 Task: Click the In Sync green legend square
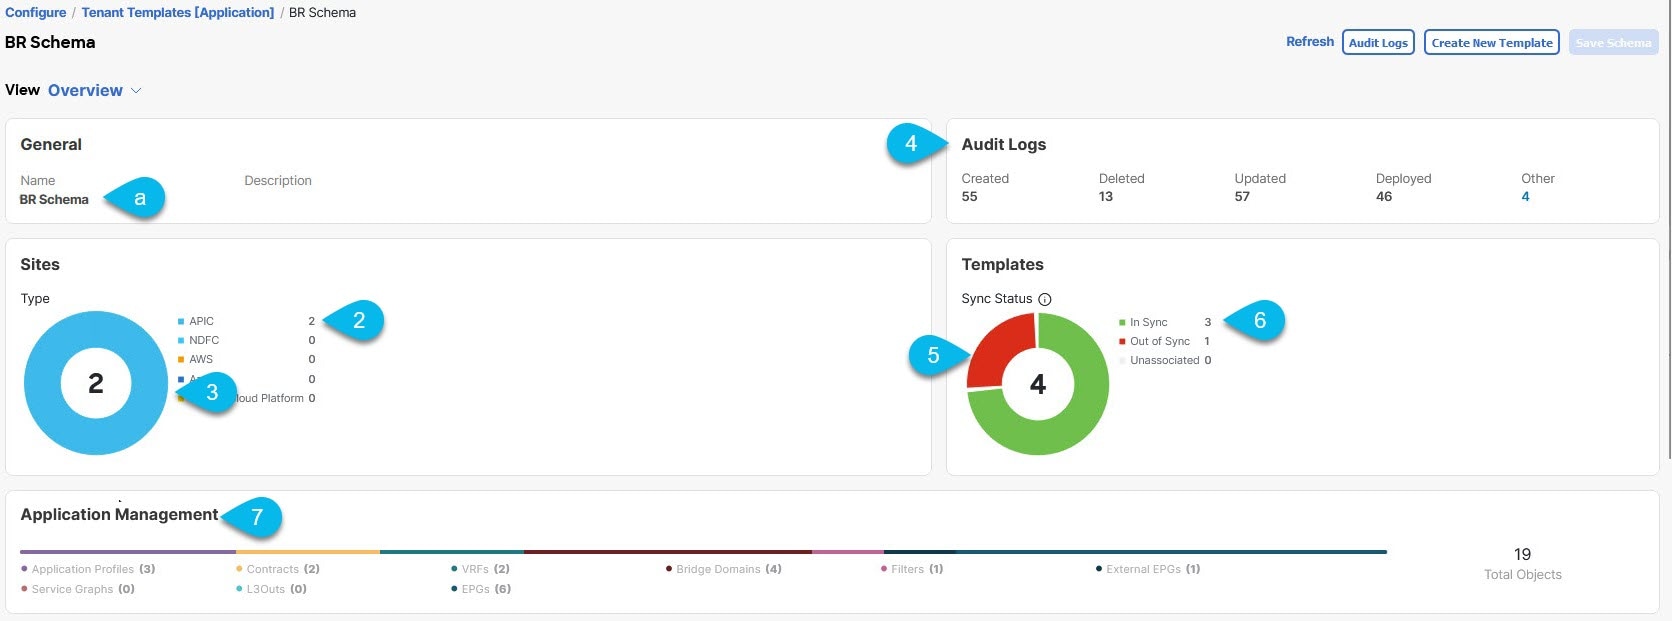[x=1122, y=323]
